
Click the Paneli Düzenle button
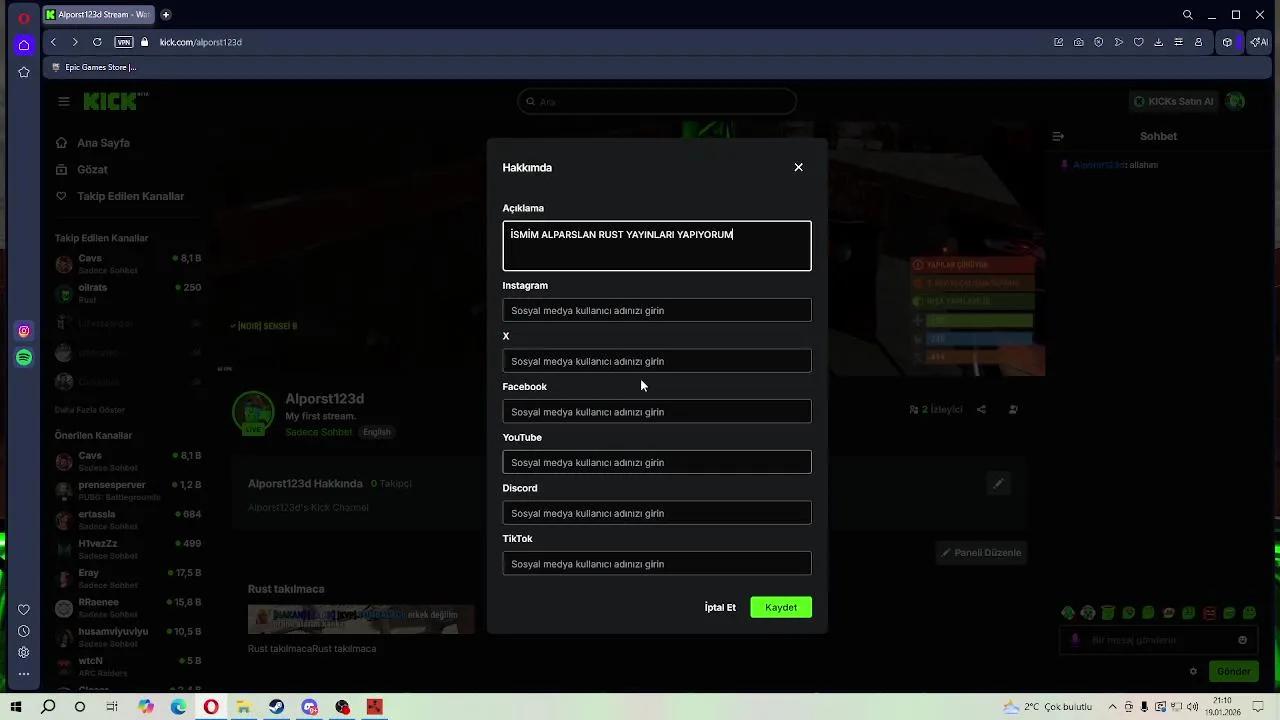point(981,552)
